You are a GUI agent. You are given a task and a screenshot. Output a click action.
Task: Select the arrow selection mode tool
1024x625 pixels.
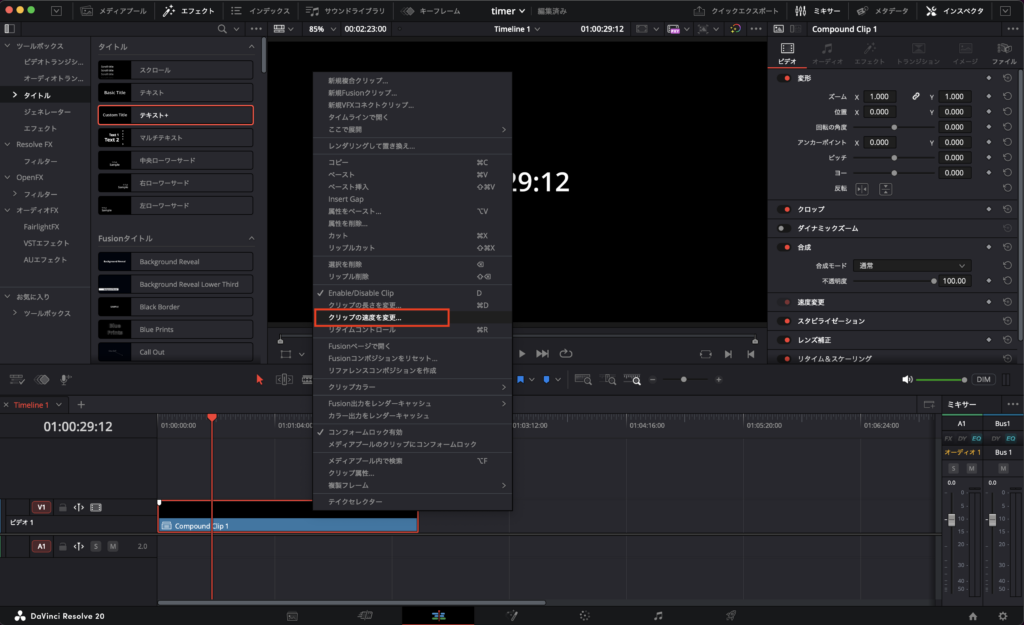(260, 379)
